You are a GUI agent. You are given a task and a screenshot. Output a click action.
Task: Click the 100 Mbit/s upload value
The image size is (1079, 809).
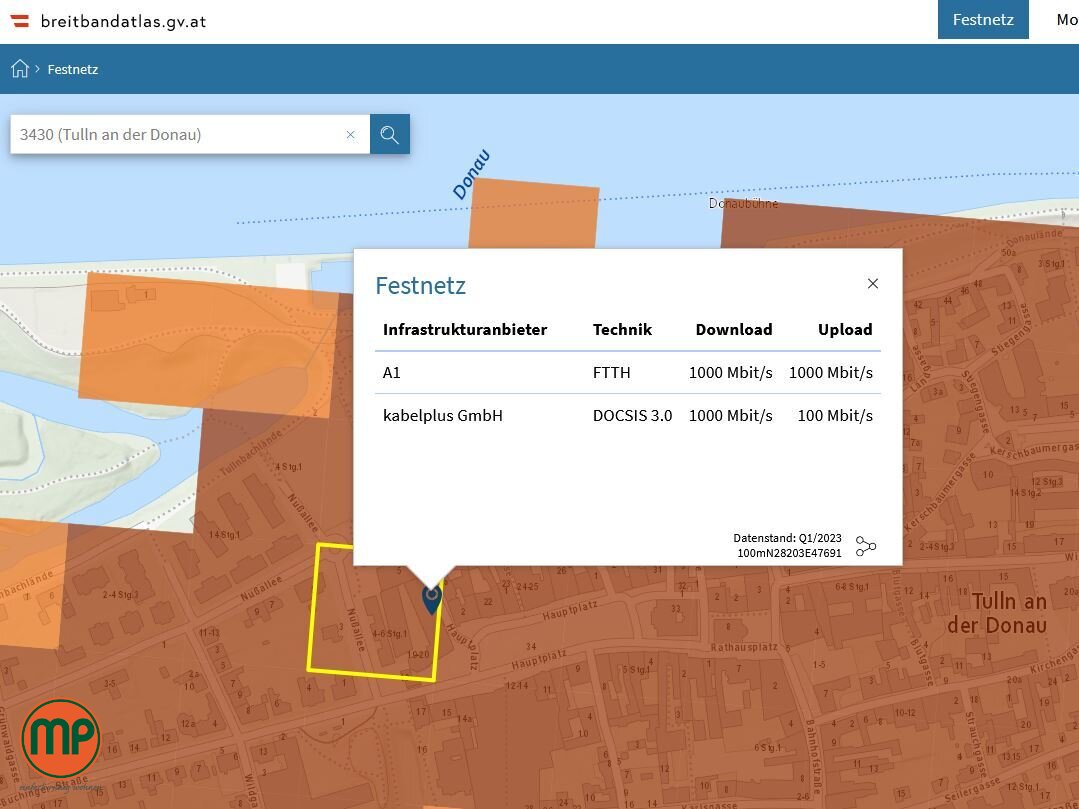835,416
